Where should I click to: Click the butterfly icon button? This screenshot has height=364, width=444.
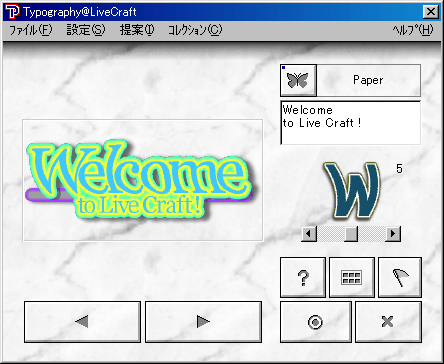click(x=298, y=80)
